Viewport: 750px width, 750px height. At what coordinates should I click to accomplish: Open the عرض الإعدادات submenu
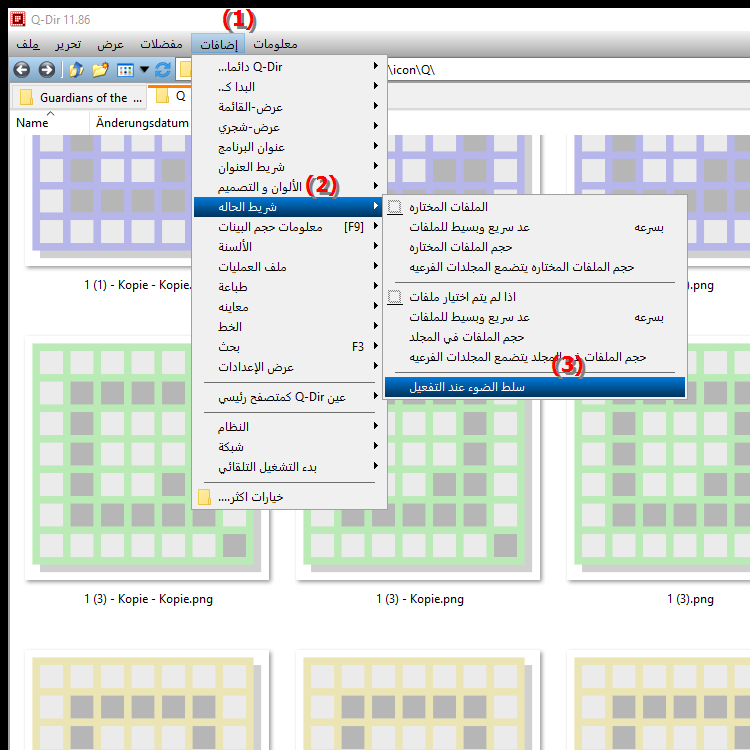pos(289,367)
